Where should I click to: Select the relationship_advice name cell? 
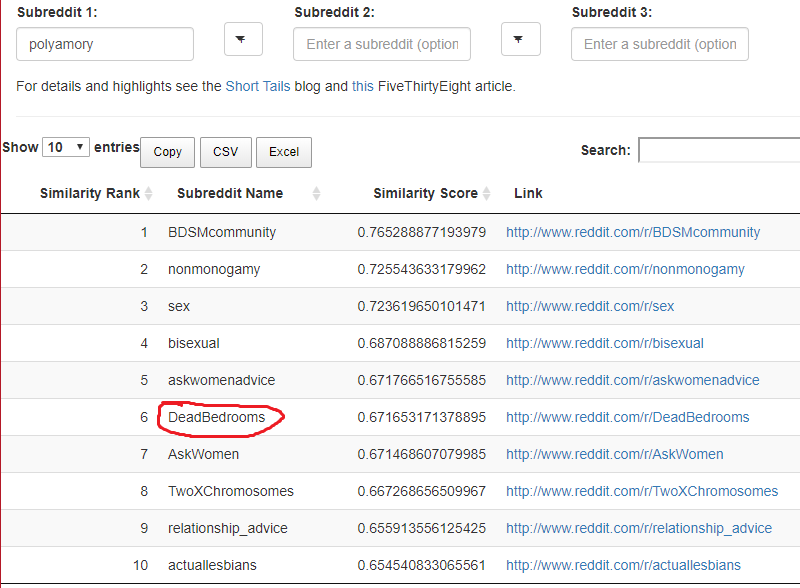[228, 528]
